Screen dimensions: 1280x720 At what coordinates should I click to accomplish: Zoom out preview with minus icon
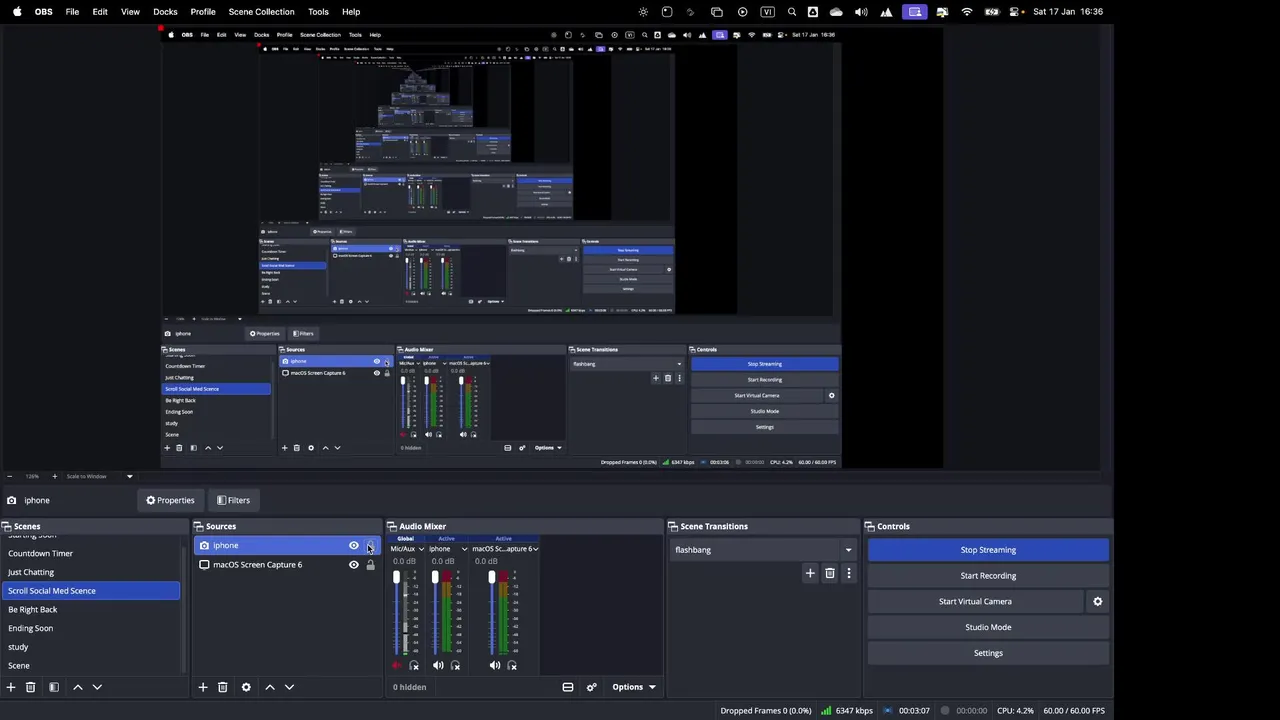click(x=9, y=476)
